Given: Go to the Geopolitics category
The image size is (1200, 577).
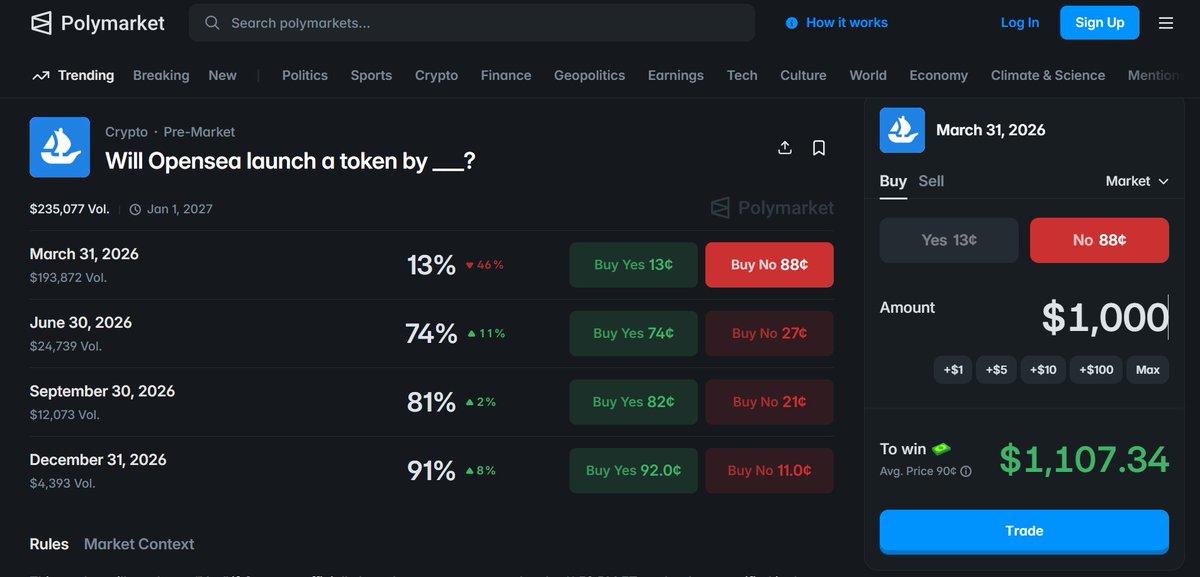Looking at the screenshot, I should point(590,76).
